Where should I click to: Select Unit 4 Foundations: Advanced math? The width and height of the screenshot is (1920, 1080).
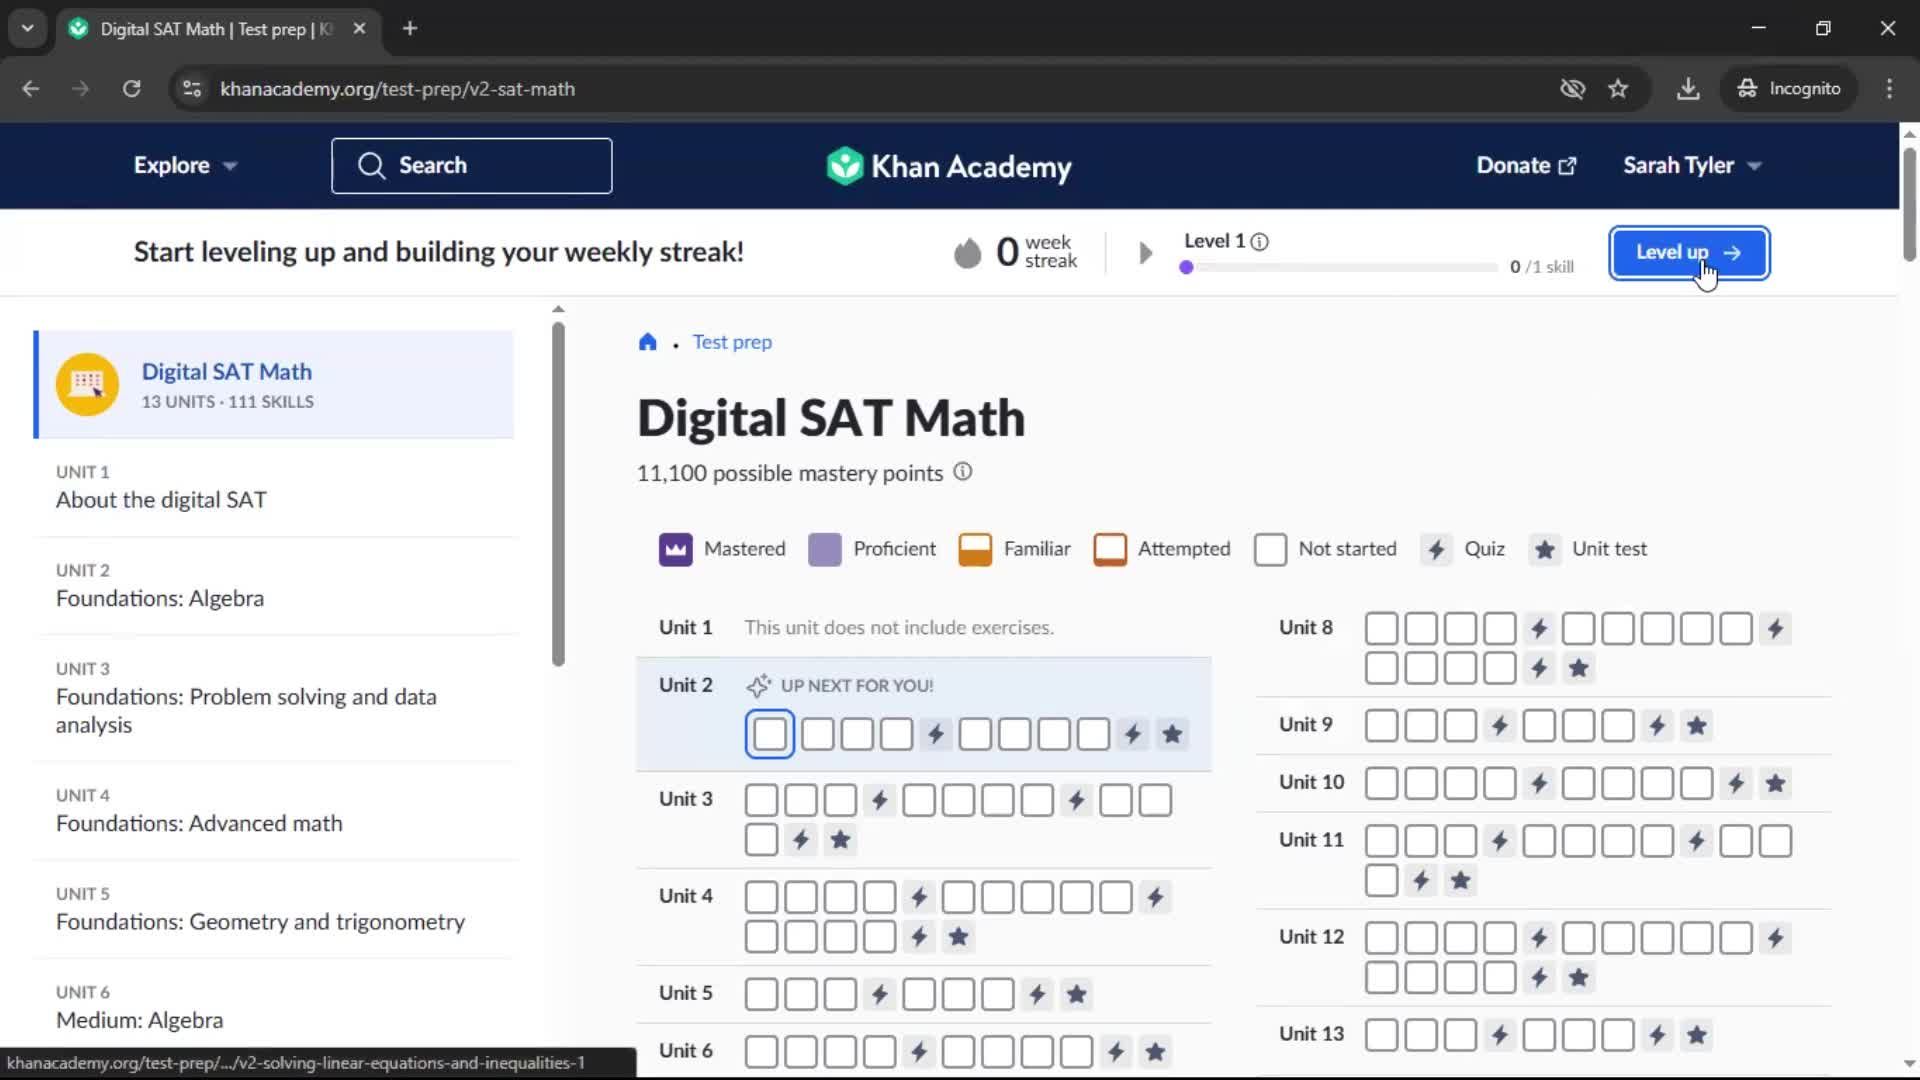[274, 811]
